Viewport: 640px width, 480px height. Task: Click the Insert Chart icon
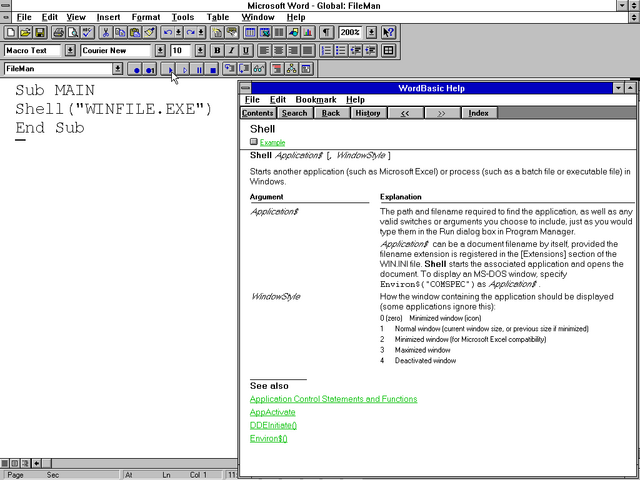coord(308,32)
